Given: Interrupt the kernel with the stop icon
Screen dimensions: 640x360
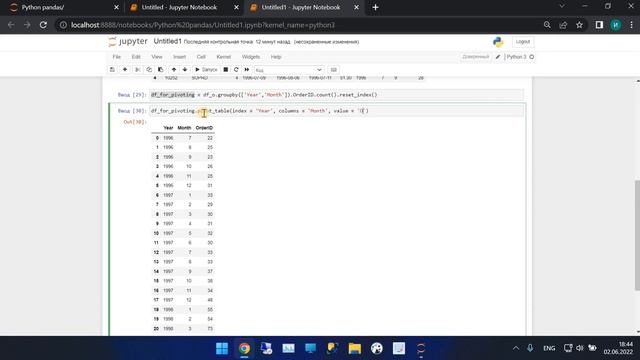Looking at the screenshot, I should [x=225, y=70].
